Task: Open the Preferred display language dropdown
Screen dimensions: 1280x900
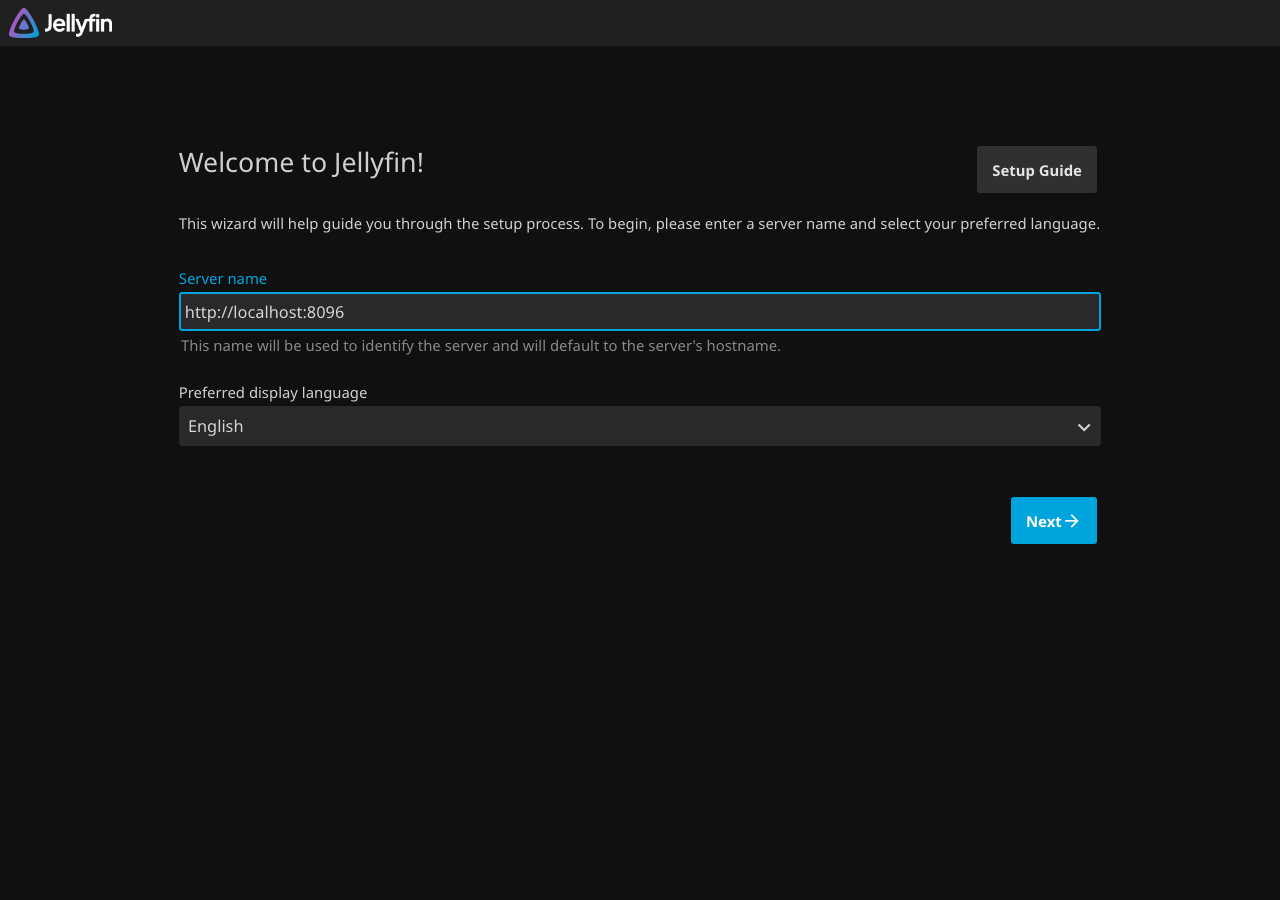Action: click(x=640, y=426)
